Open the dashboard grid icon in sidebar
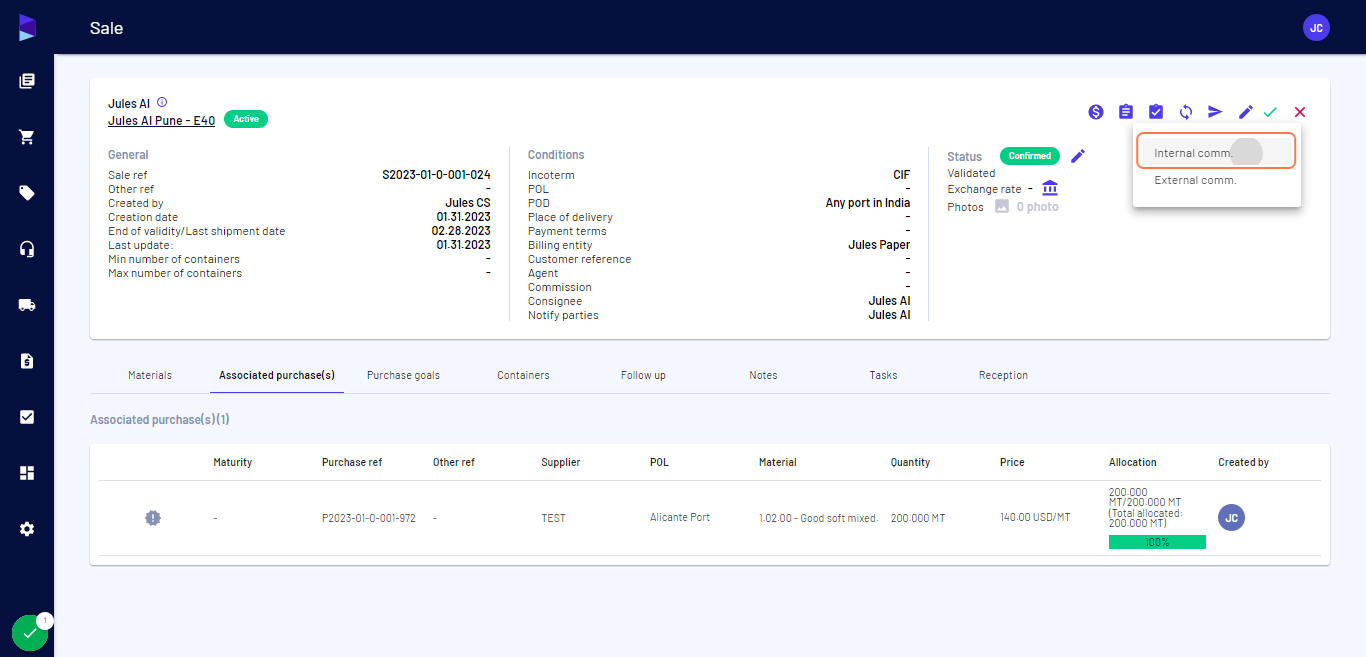This screenshot has width=1366, height=657. click(x=27, y=473)
